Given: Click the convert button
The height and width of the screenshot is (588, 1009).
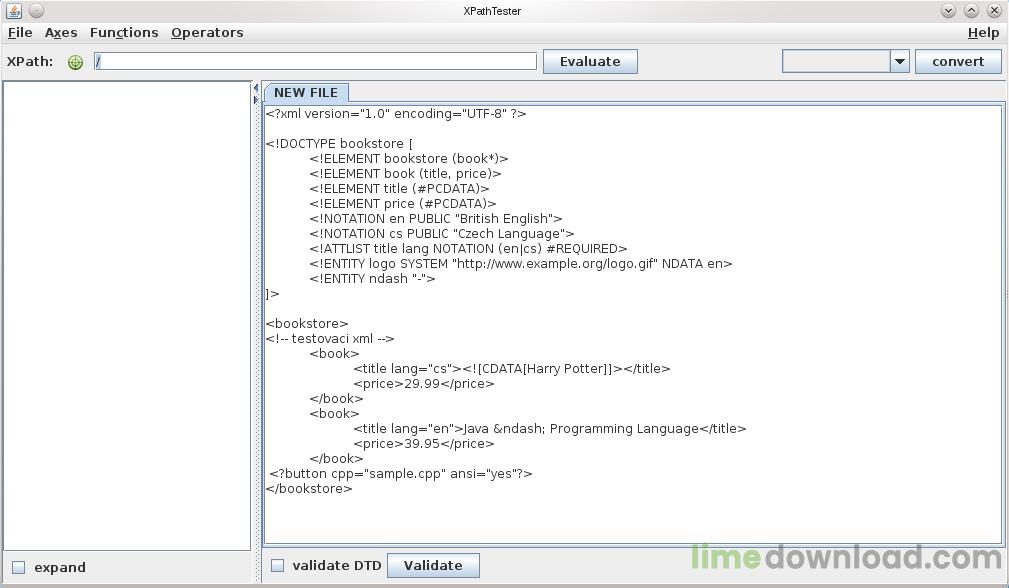Looking at the screenshot, I should 958,62.
